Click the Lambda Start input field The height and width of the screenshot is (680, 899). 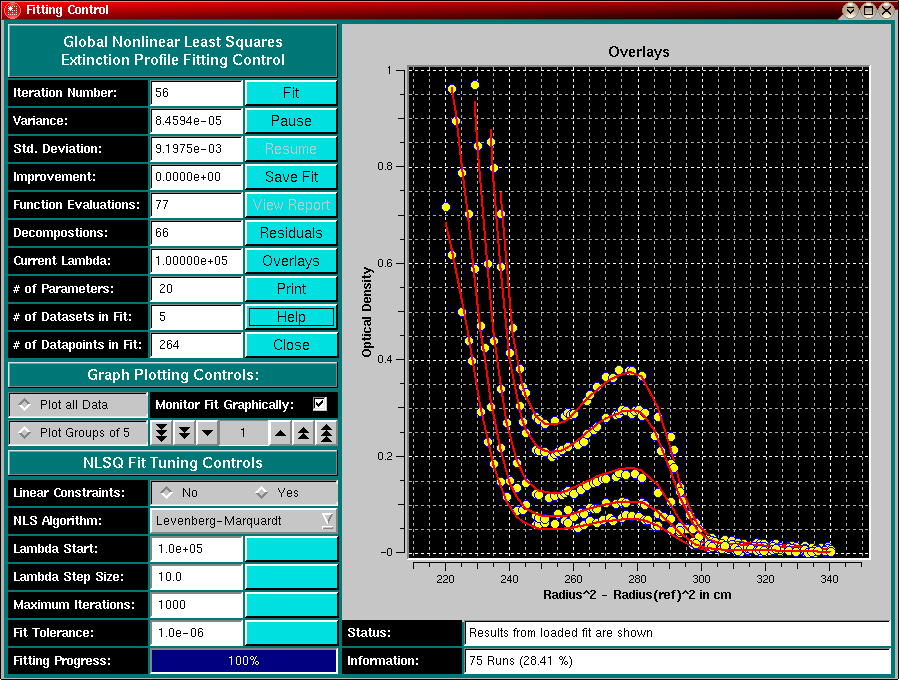pyautogui.click(x=197, y=549)
